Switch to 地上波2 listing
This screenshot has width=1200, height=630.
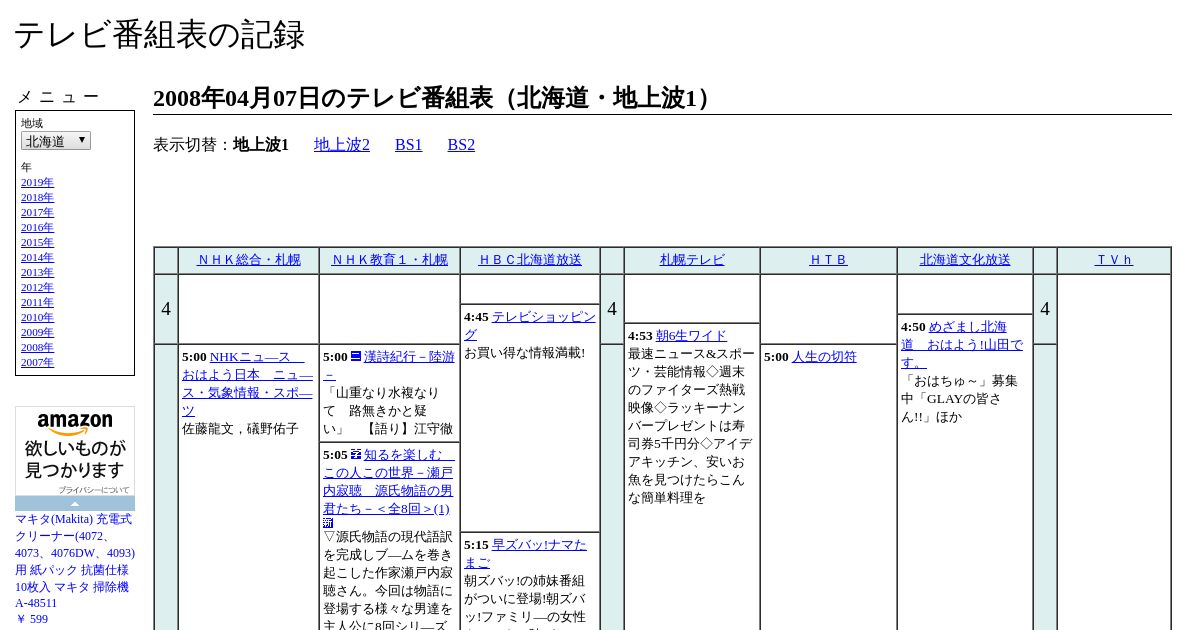[342, 145]
